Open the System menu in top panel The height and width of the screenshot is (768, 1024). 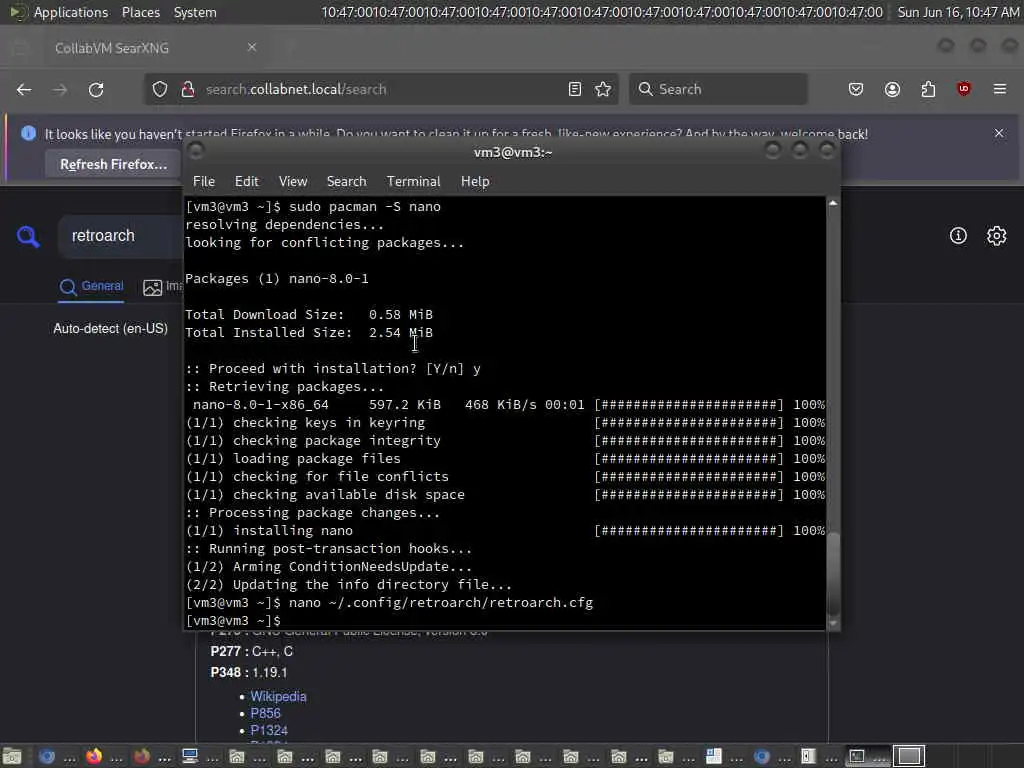pyautogui.click(x=195, y=12)
